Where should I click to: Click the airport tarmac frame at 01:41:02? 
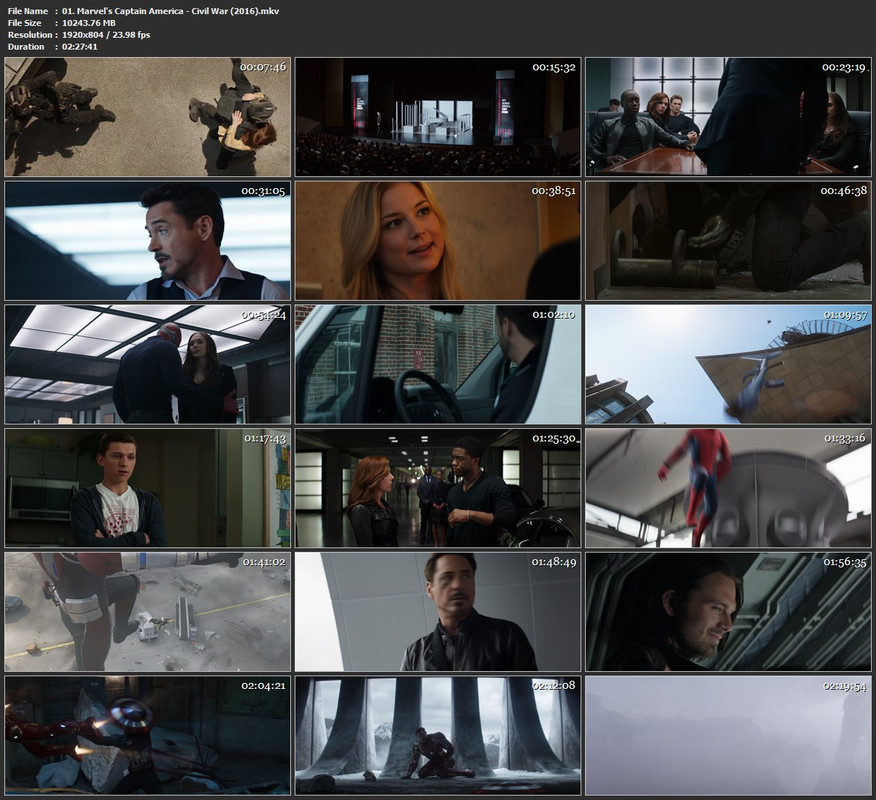pyautogui.click(x=147, y=612)
